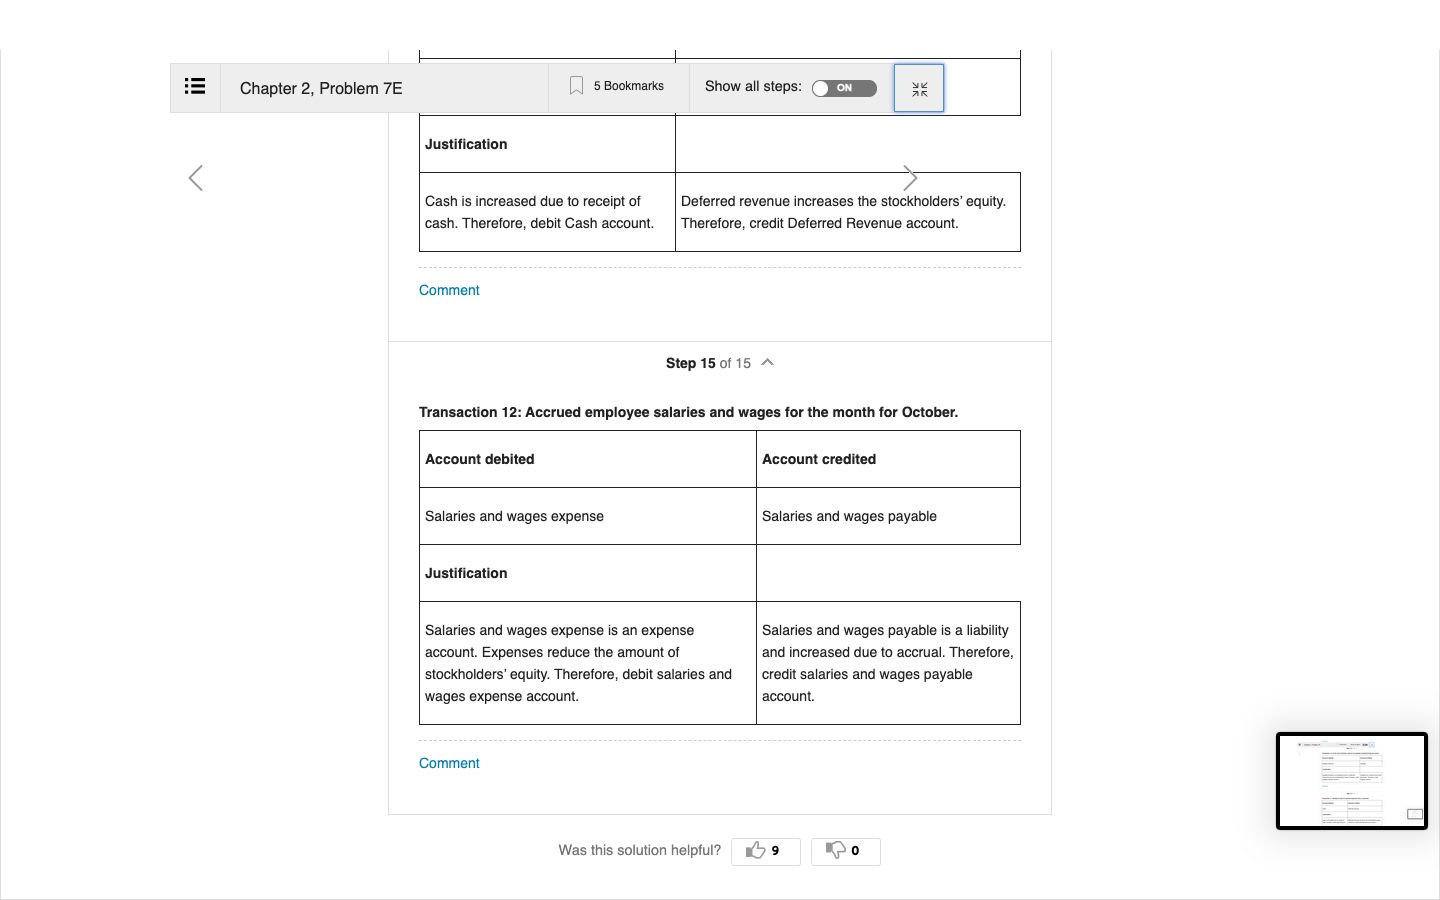Collapse Step 15 using the chevron

[768, 362]
